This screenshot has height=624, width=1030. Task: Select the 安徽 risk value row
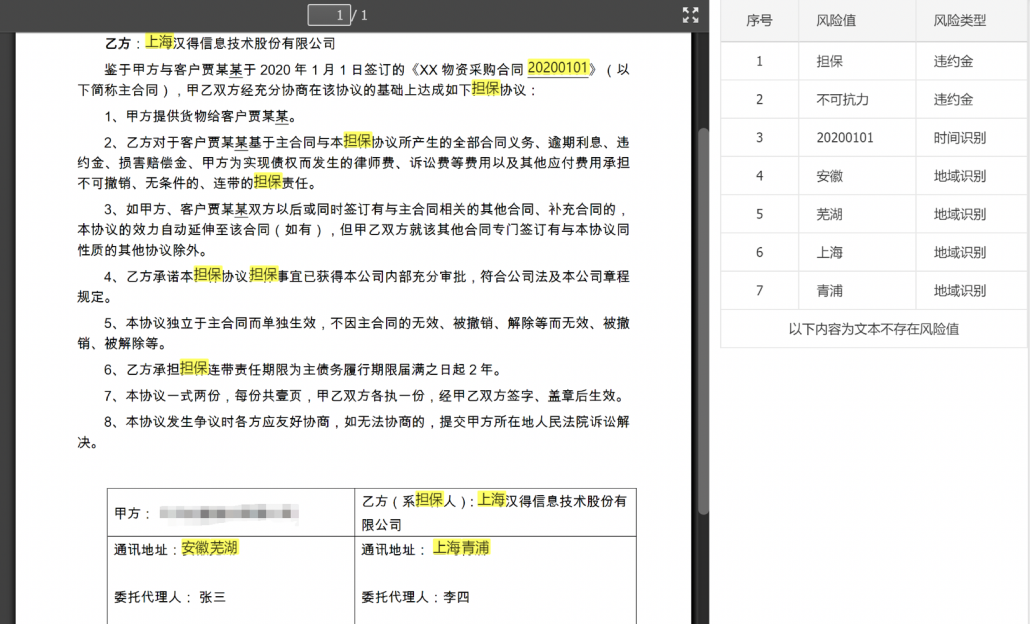coord(829,176)
